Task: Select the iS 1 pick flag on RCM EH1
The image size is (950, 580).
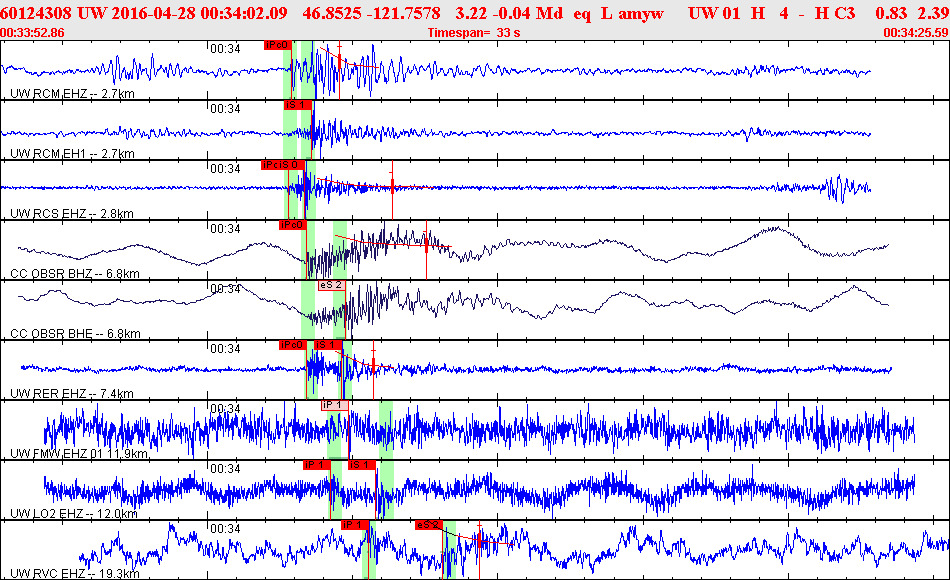Action: pos(297,105)
